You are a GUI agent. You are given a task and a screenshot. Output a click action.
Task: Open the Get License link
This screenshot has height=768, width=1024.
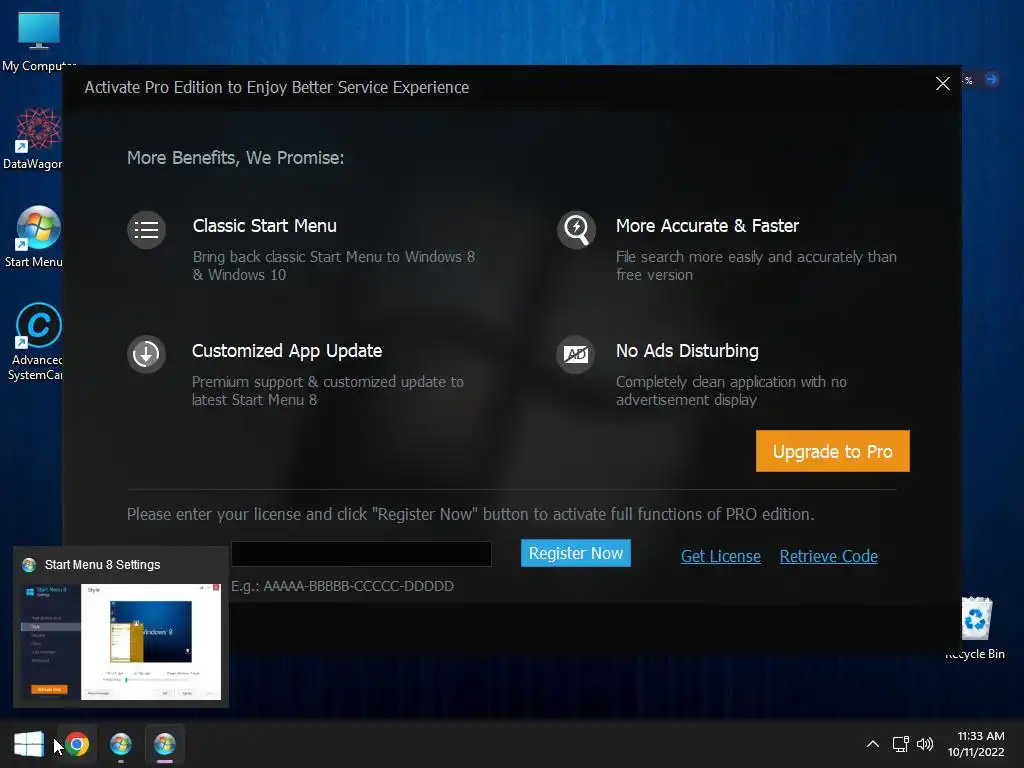(x=720, y=556)
